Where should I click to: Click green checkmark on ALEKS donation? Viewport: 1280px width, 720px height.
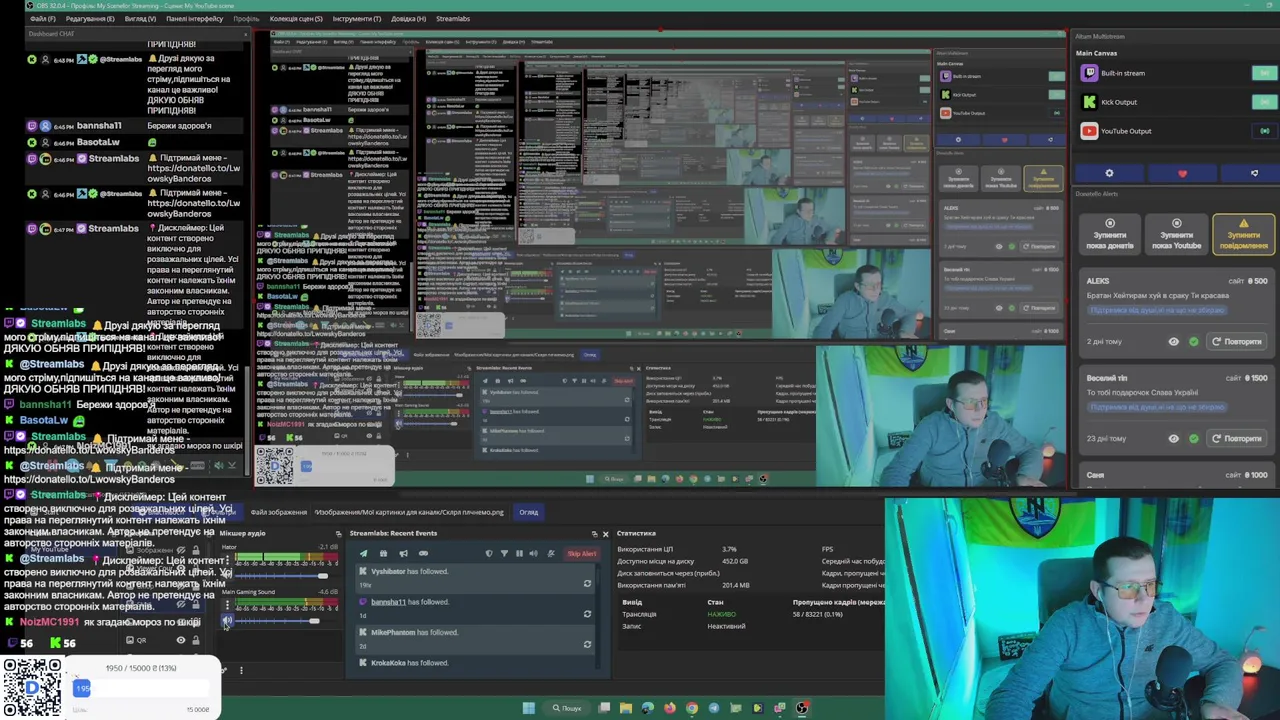1193,342
